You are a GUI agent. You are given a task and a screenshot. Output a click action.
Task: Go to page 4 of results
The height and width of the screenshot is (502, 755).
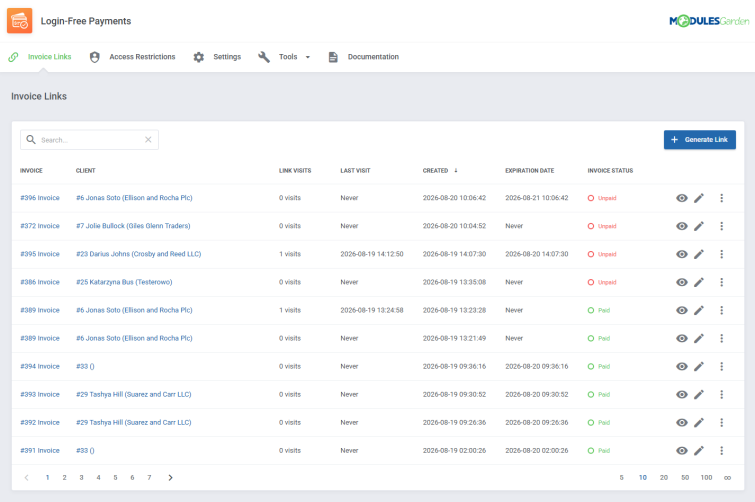(x=98, y=477)
